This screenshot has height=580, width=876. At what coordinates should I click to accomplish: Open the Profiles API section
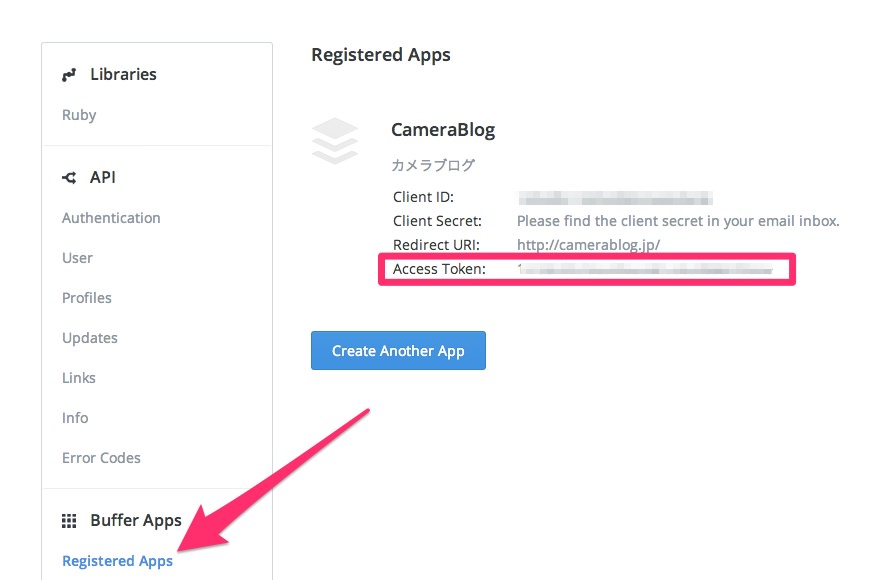coord(87,298)
